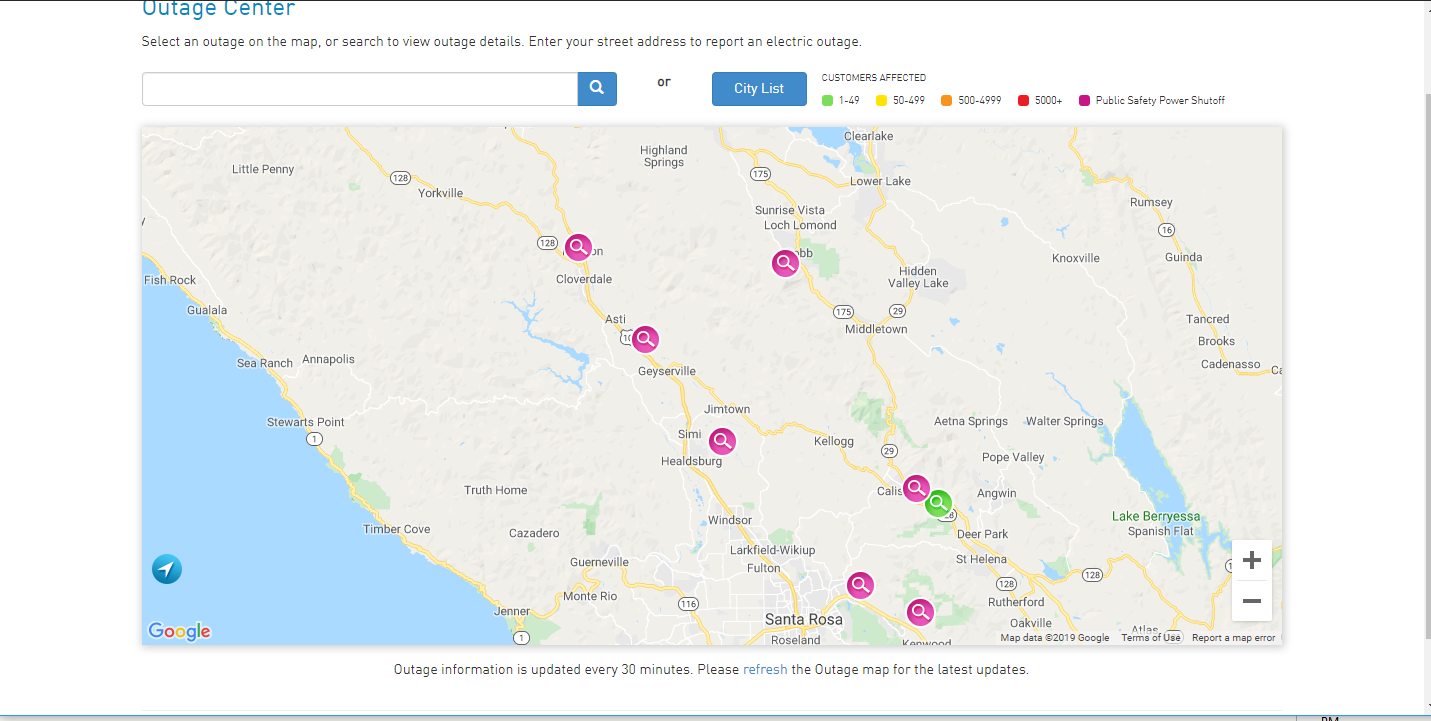
Task: Focus the street address search field
Action: (360, 88)
